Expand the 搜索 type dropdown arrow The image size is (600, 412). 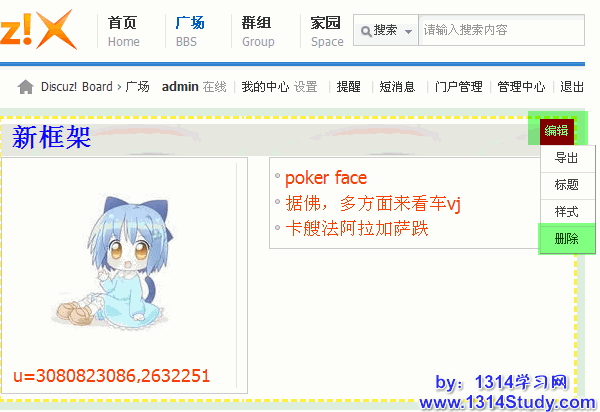tap(408, 32)
